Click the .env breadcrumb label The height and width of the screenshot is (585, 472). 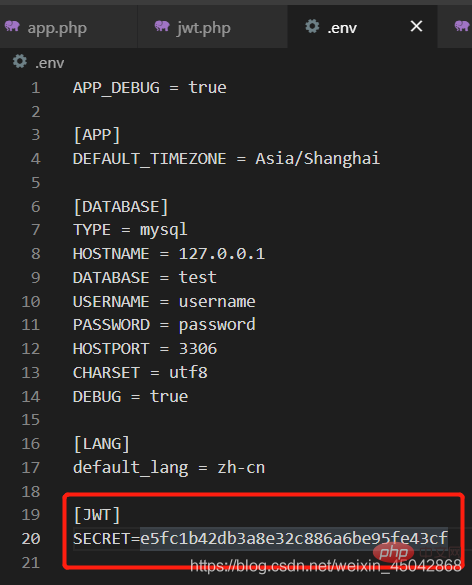[x=49, y=63]
